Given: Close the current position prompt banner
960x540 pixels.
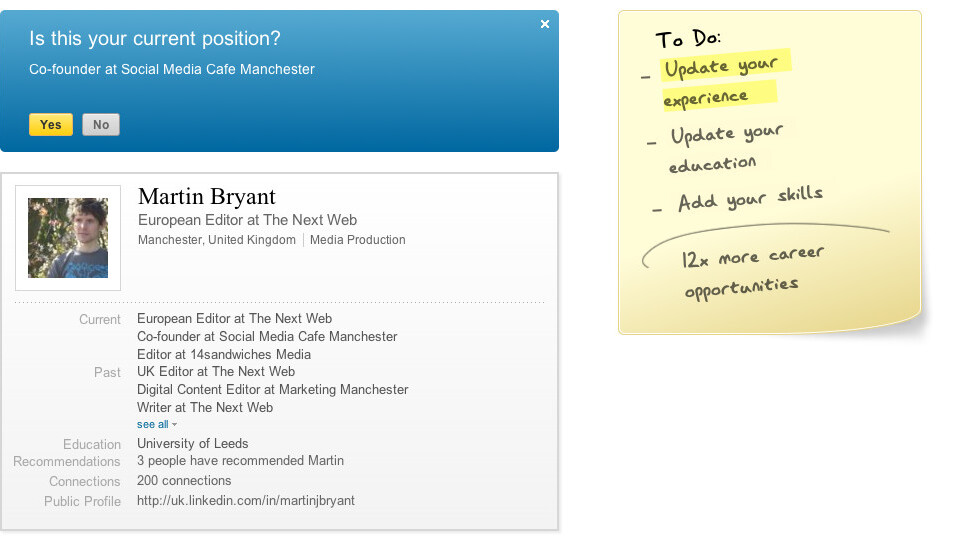Looking at the screenshot, I should click(x=545, y=24).
